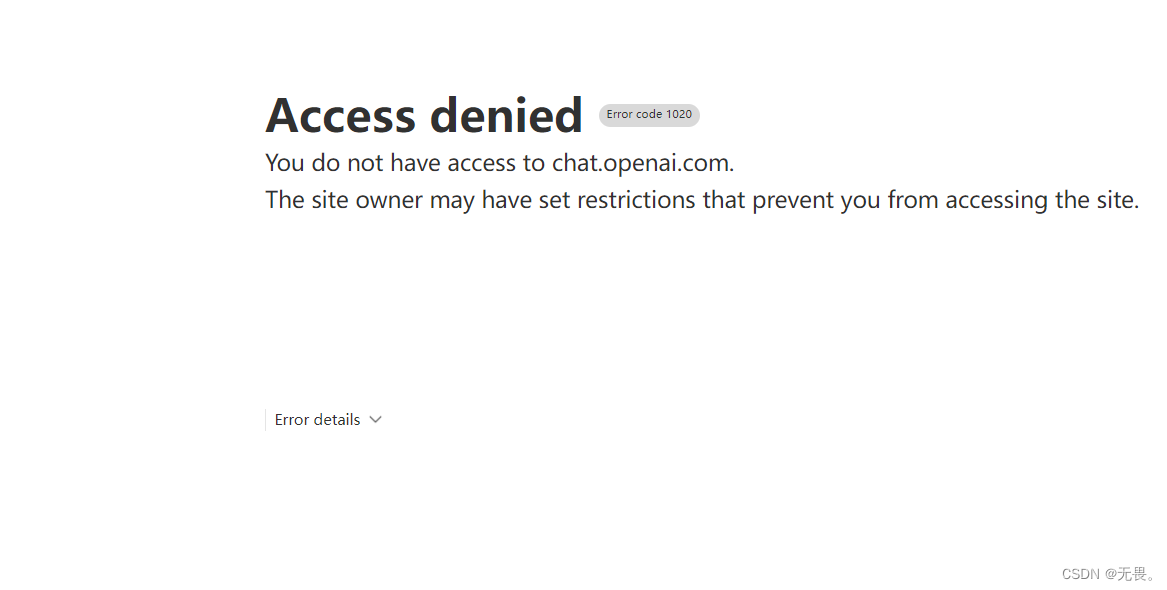Select the Access denied page title
1167x590 pixels.
click(424, 114)
